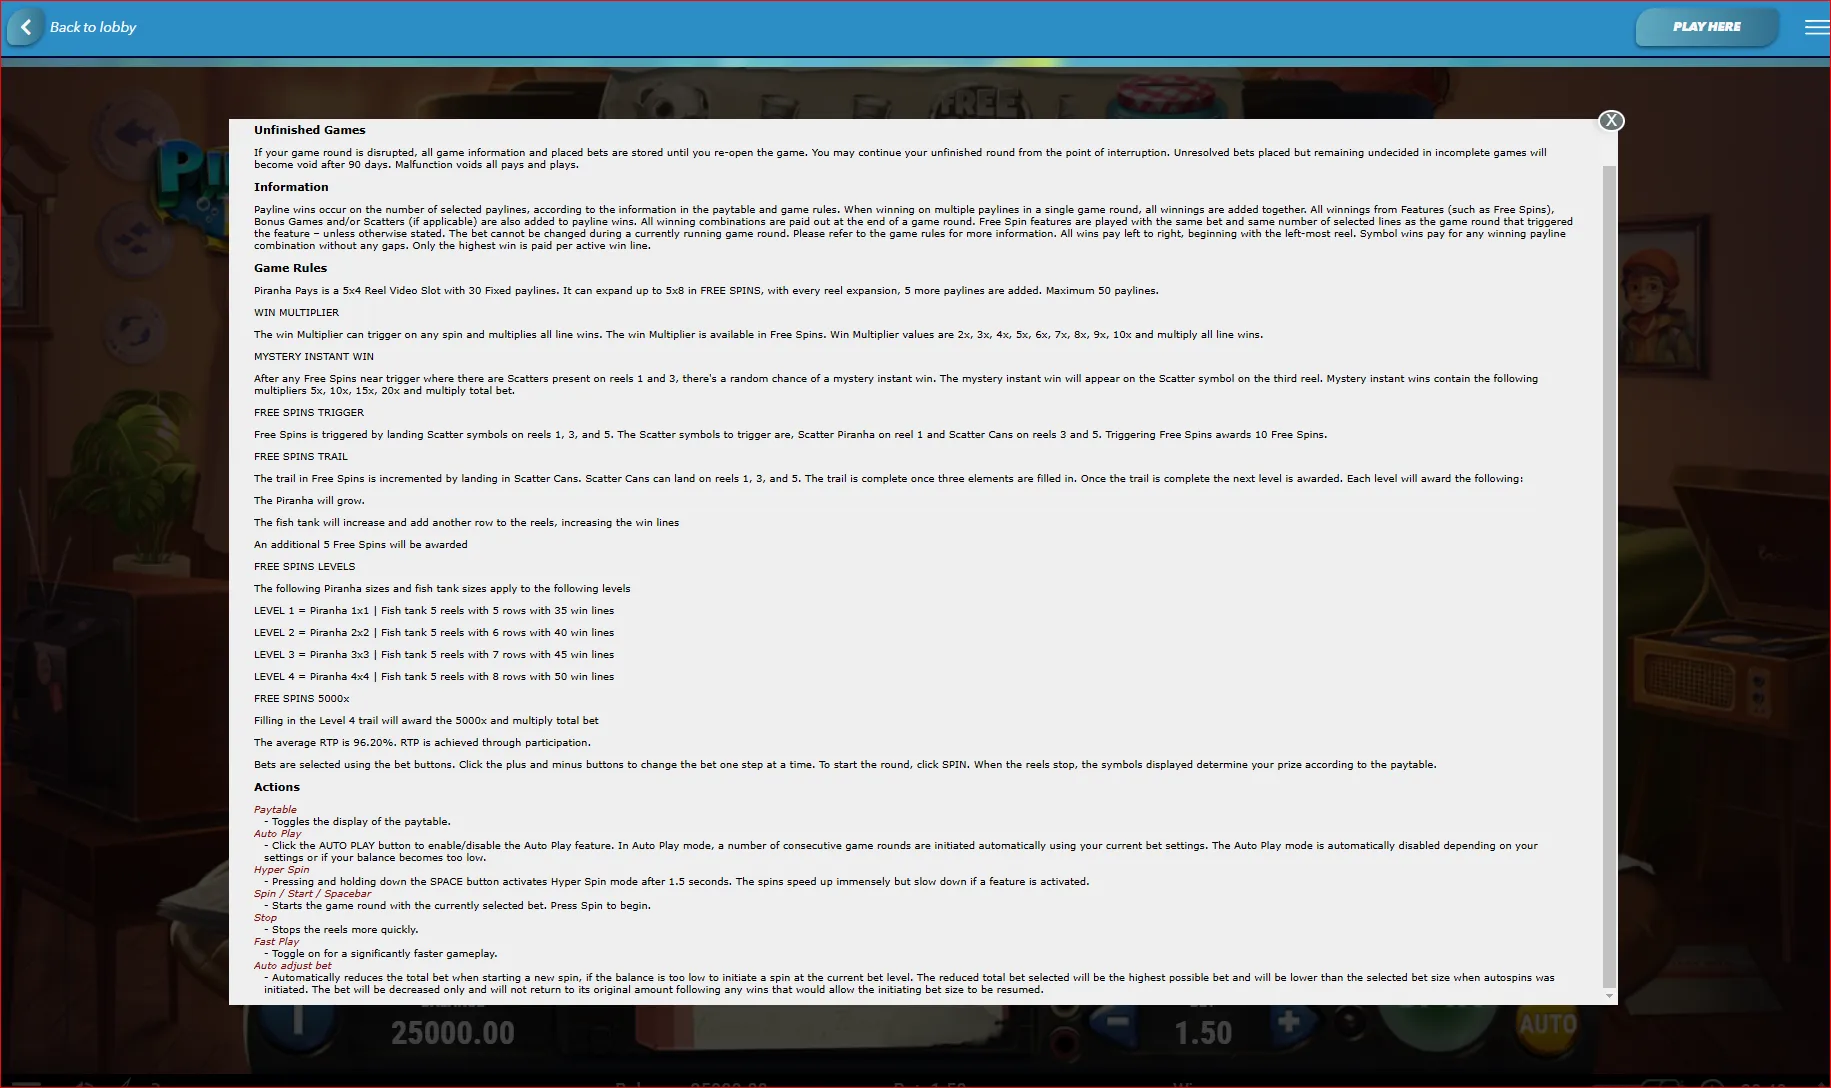Click the red Paytable action label
This screenshot has height=1088, width=1831.
point(275,810)
